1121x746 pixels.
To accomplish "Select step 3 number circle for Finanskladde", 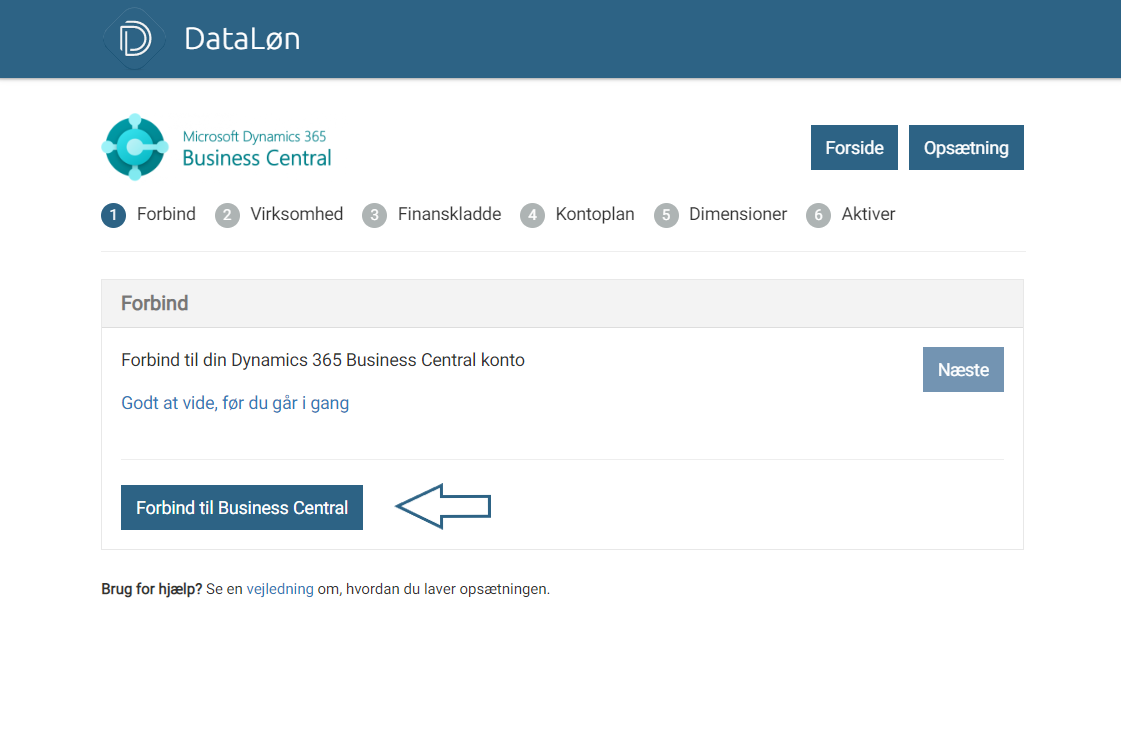I will click(x=375, y=215).
